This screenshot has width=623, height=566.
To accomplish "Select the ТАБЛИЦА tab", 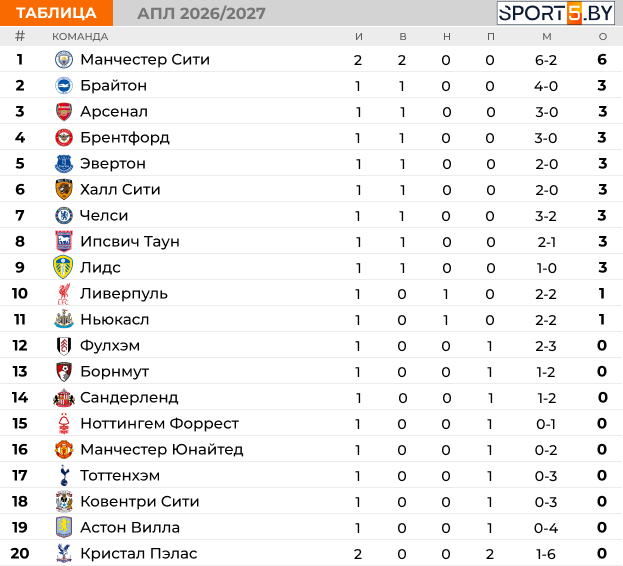I will (56, 13).
